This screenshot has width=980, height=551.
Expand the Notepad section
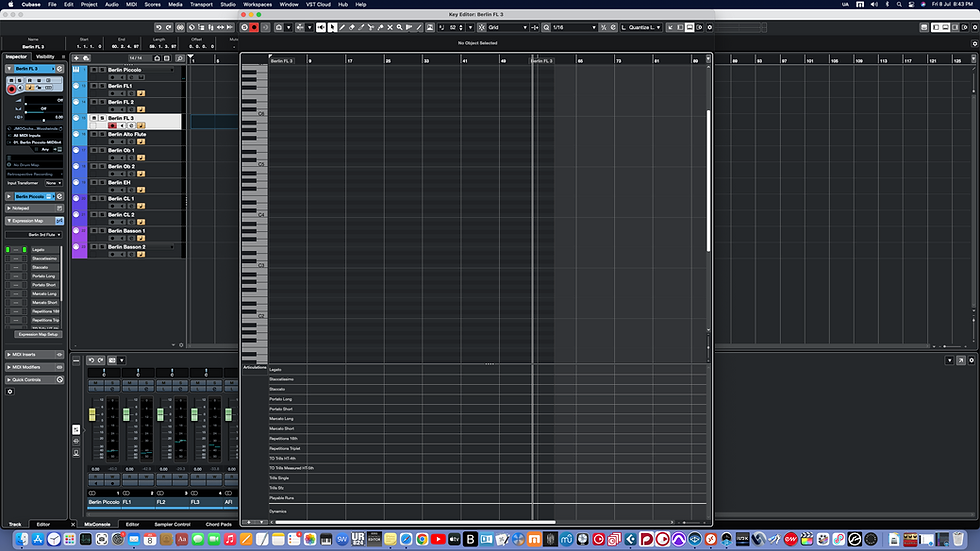coord(9,208)
